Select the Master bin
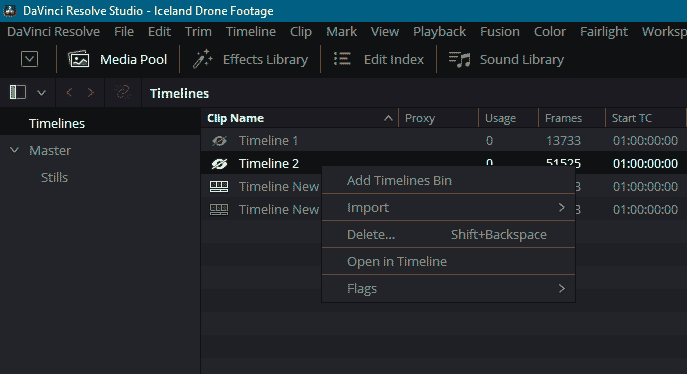The image size is (687, 374). coord(50,150)
